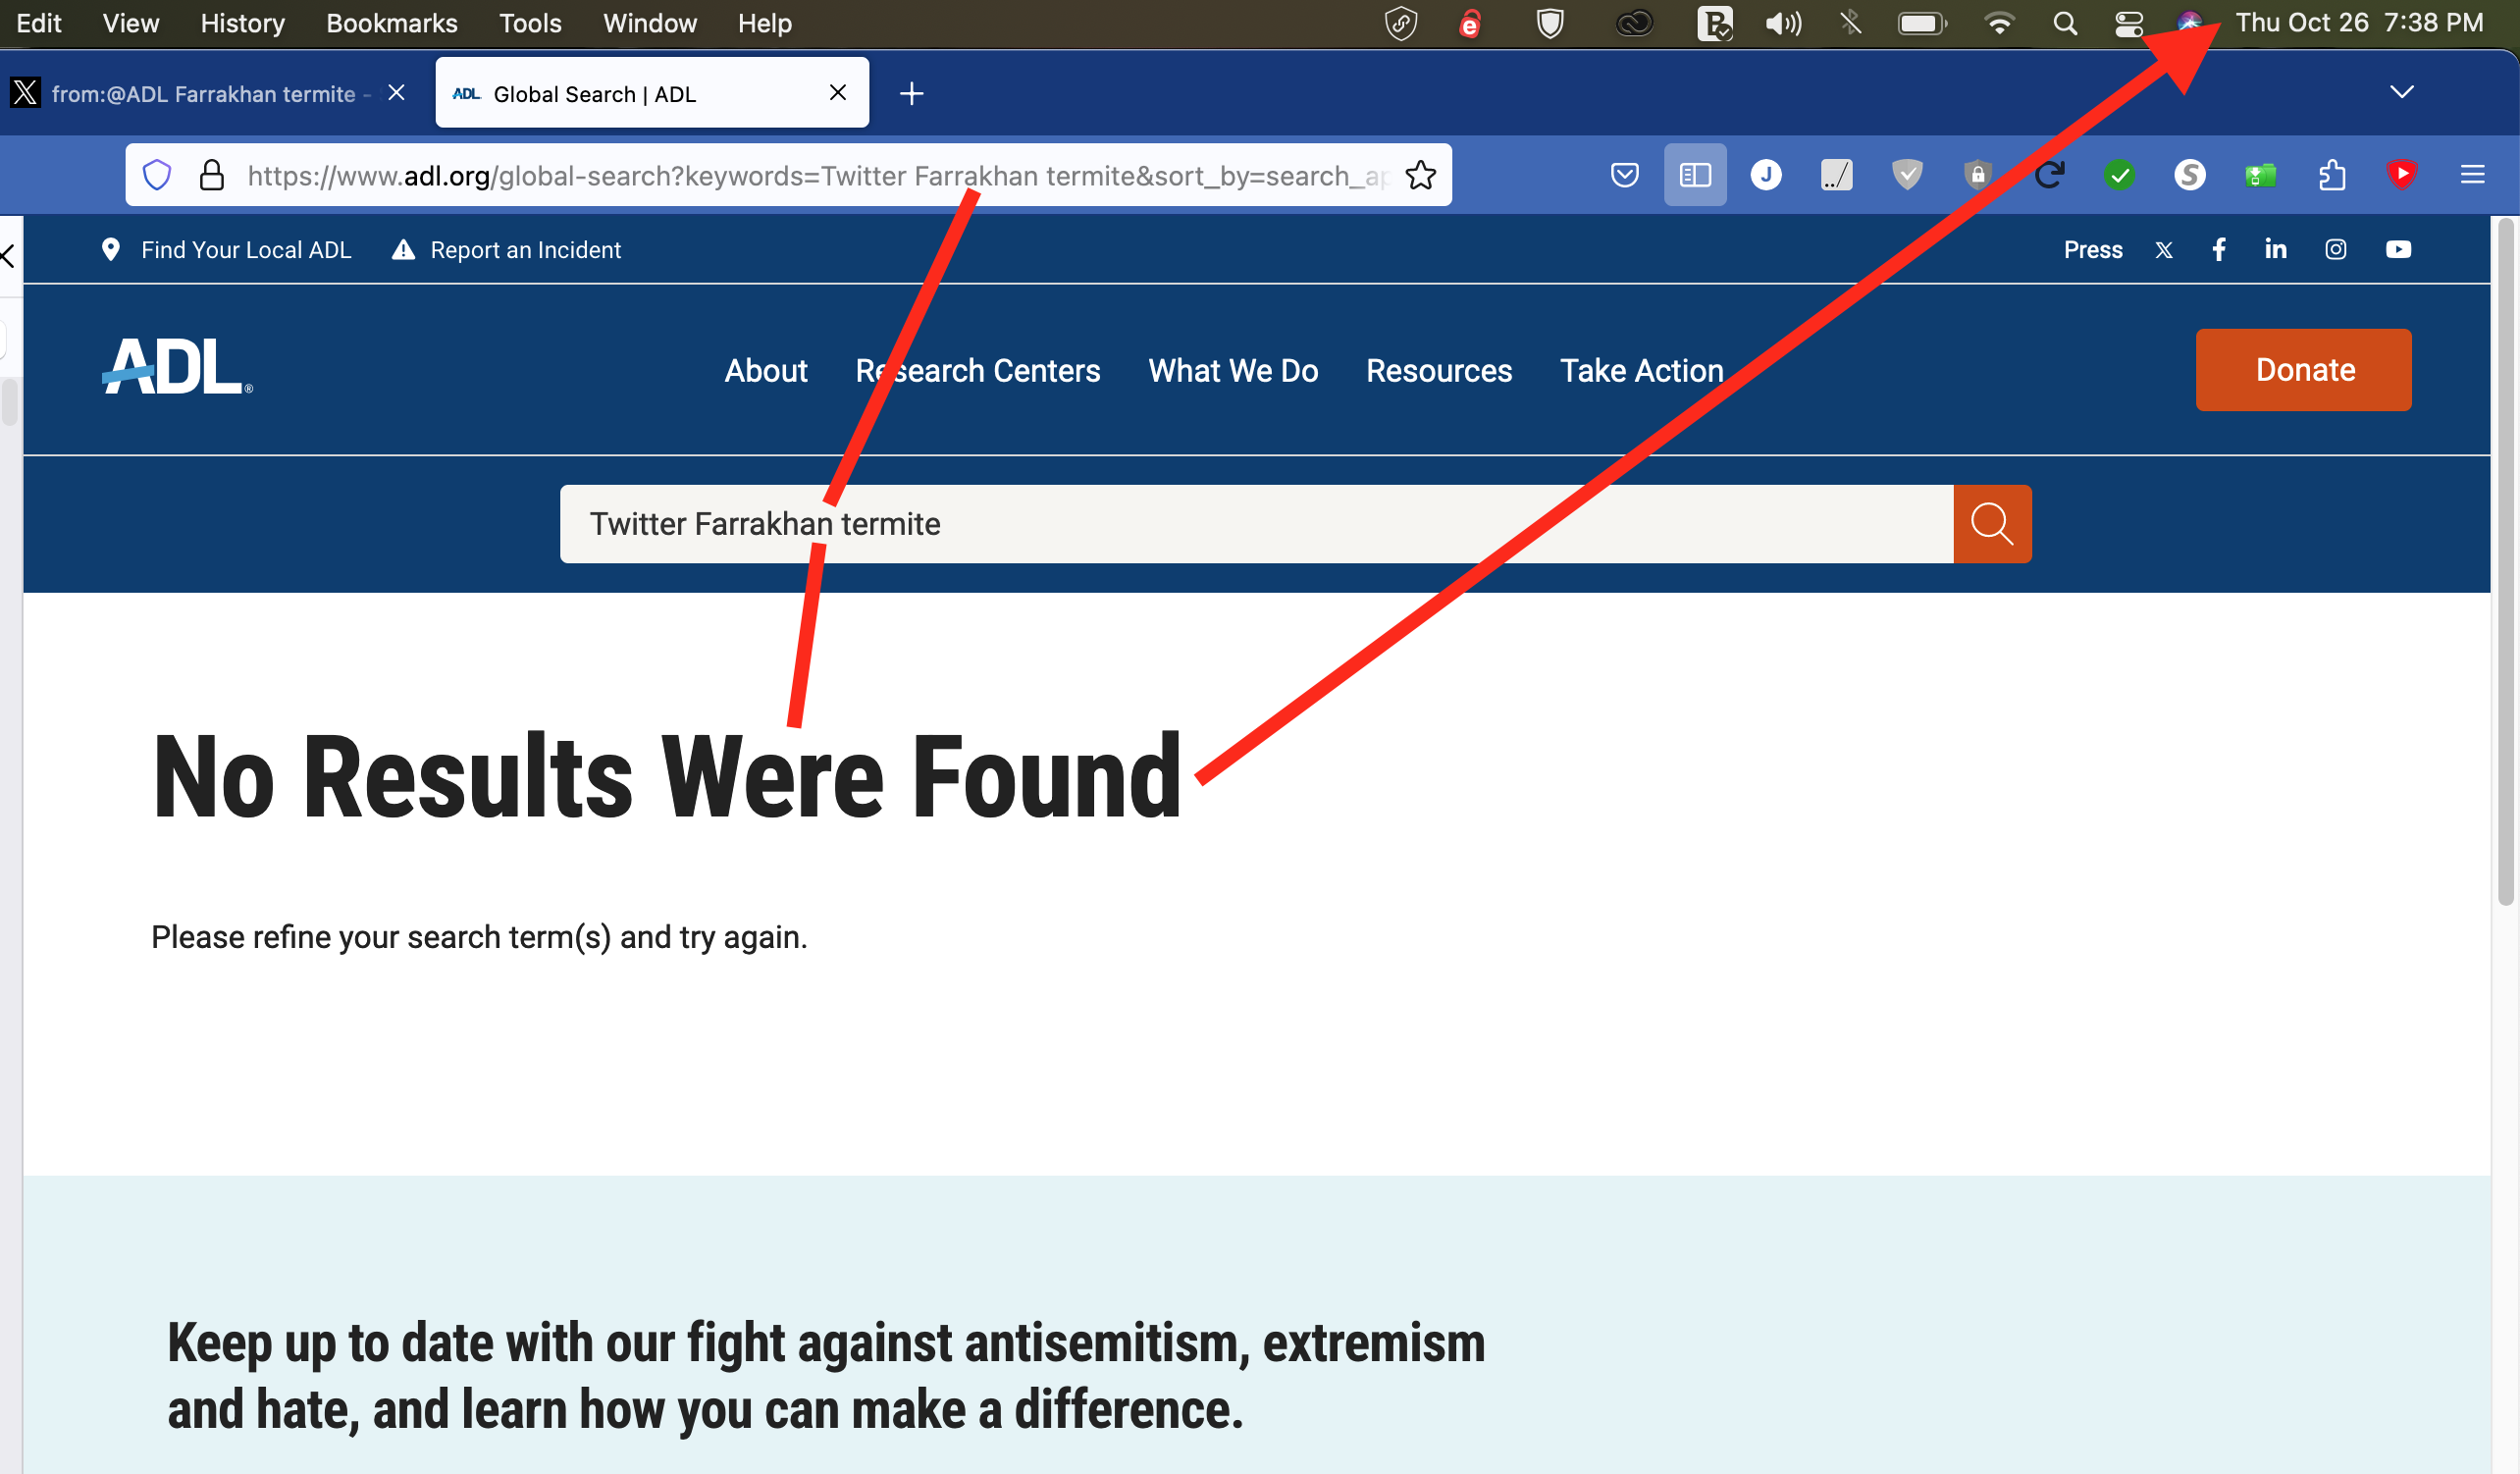Click the Save to Pocket icon
This screenshot has width=2520, height=1474.
tap(1624, 176)
